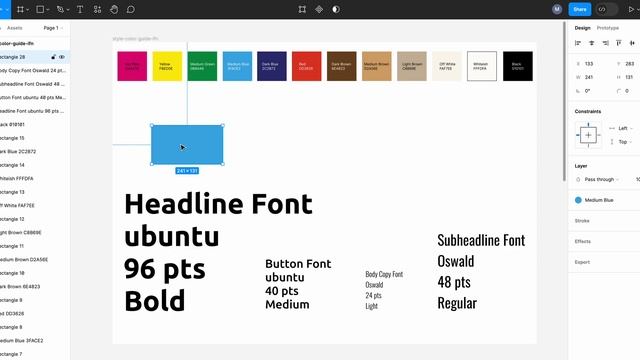The image size is (640, 360).
Task: Click the Medium Blue fill style
Action: [594, 200]
